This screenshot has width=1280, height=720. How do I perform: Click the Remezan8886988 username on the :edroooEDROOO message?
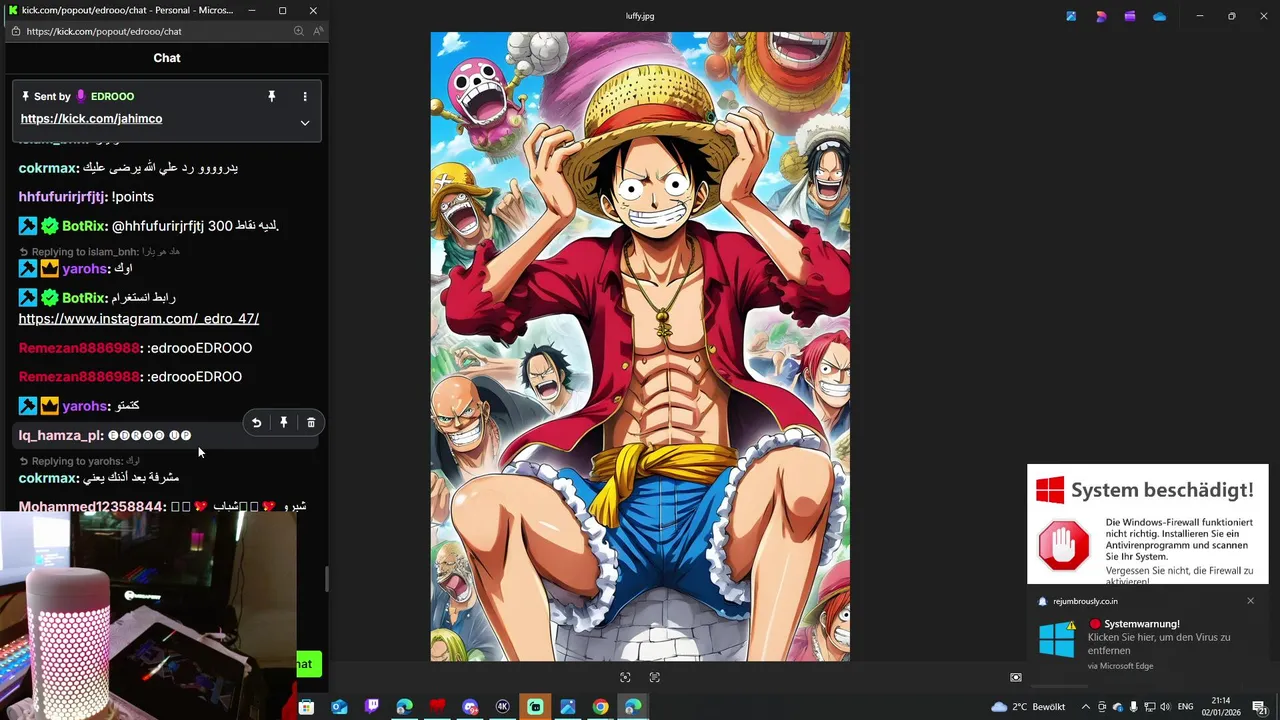[x=79, y=348]
